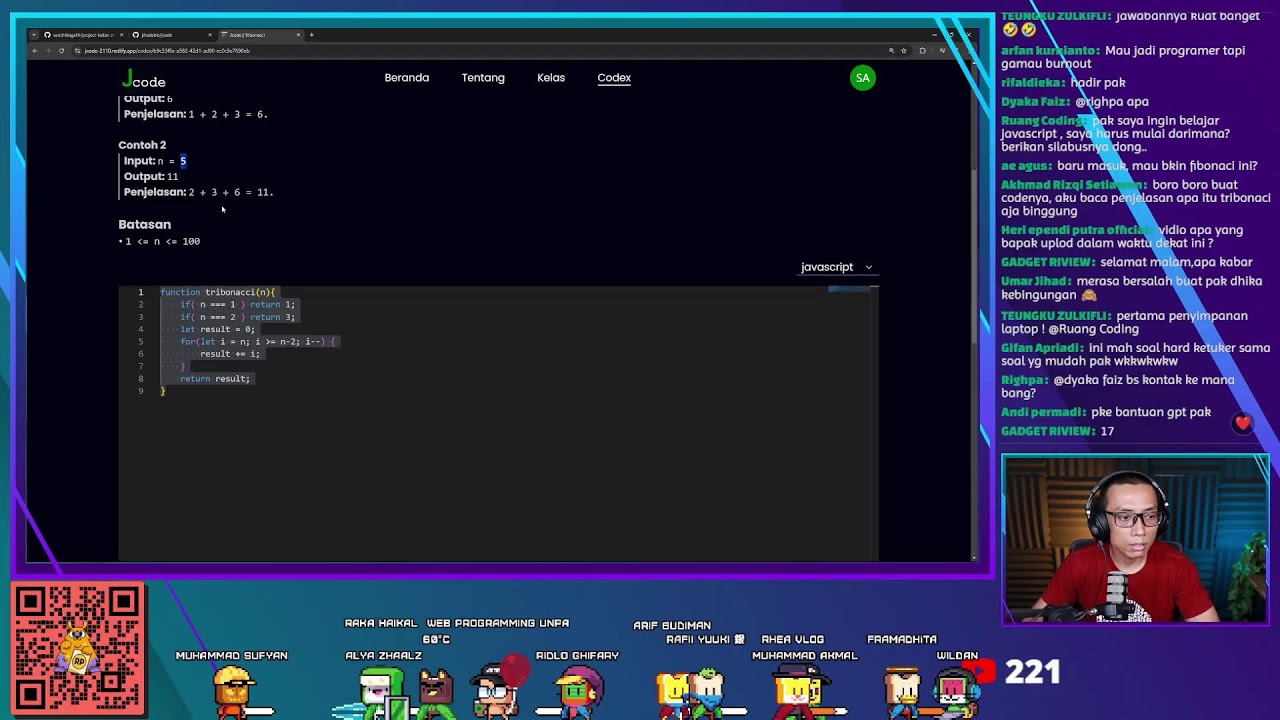Image resolution: width=1280 pixels, height=720 pixels.
Task: Click the zoom magnifier icon in address bar
Action: [891, 50]
